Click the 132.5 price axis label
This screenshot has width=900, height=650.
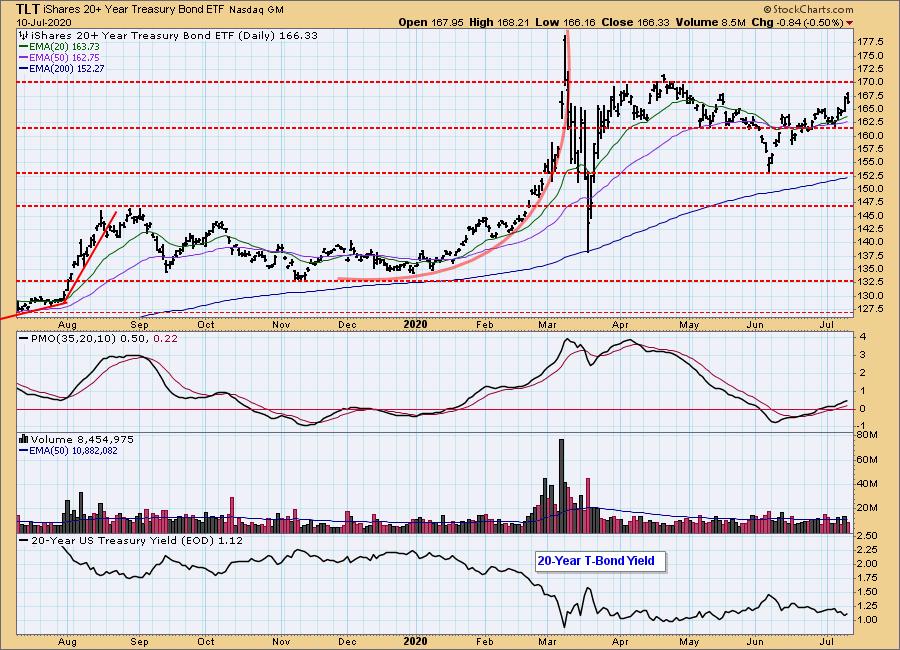click(x=871, y=282)
